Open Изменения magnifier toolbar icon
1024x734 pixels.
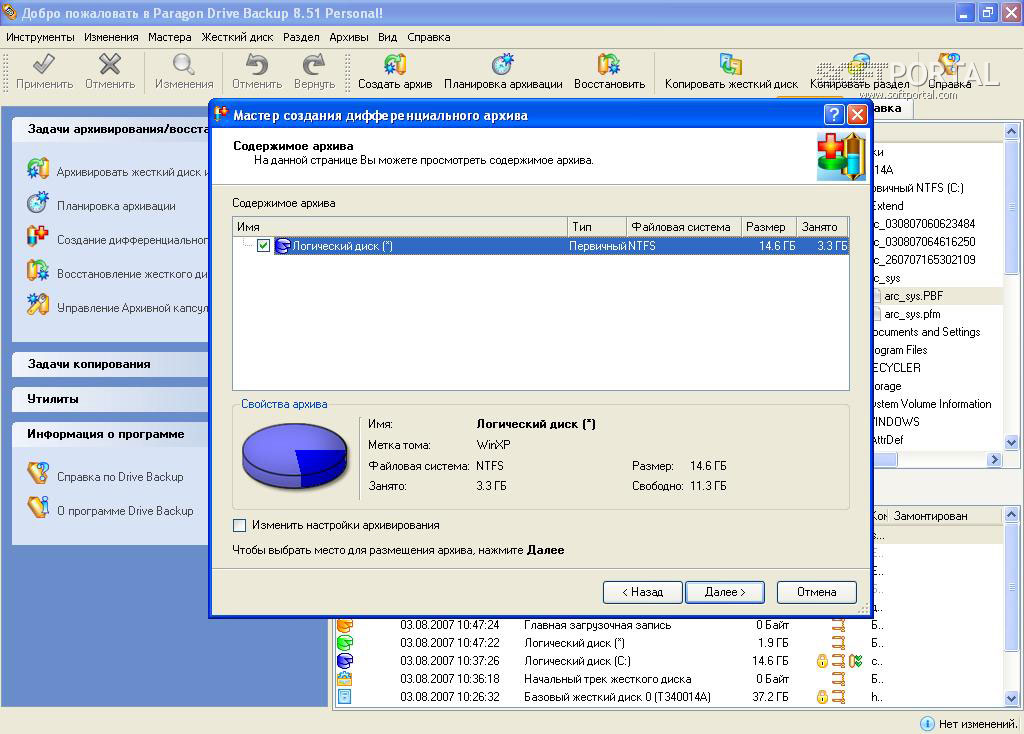[184, 65]
